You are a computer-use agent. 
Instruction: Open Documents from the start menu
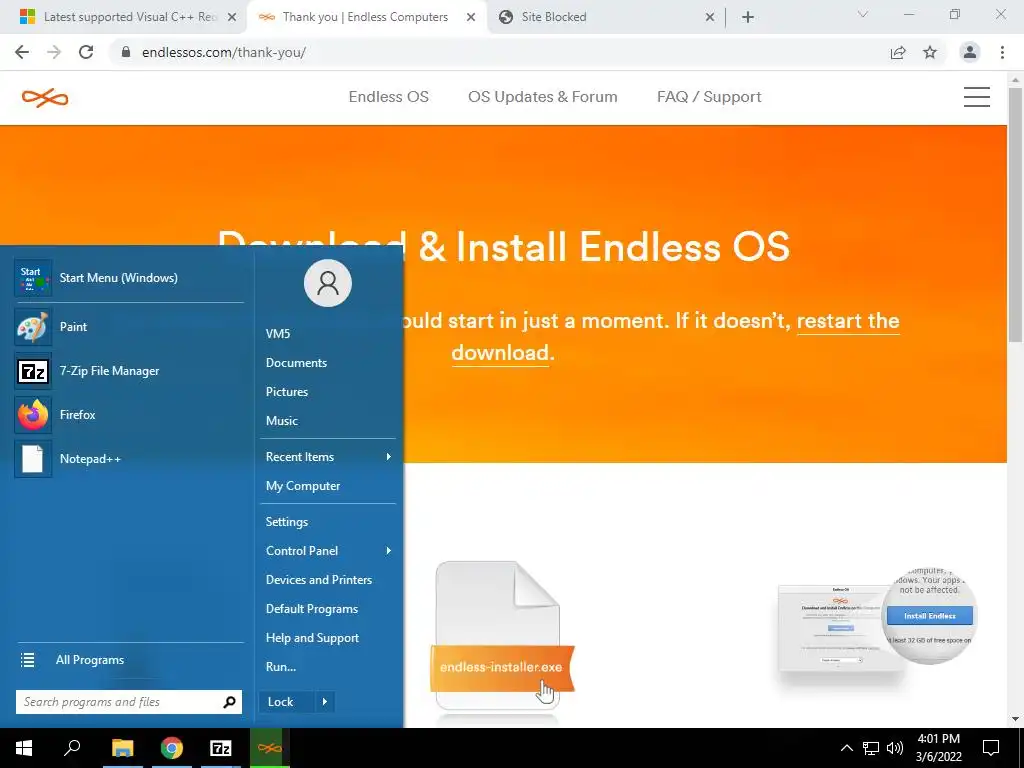[328, 362]
